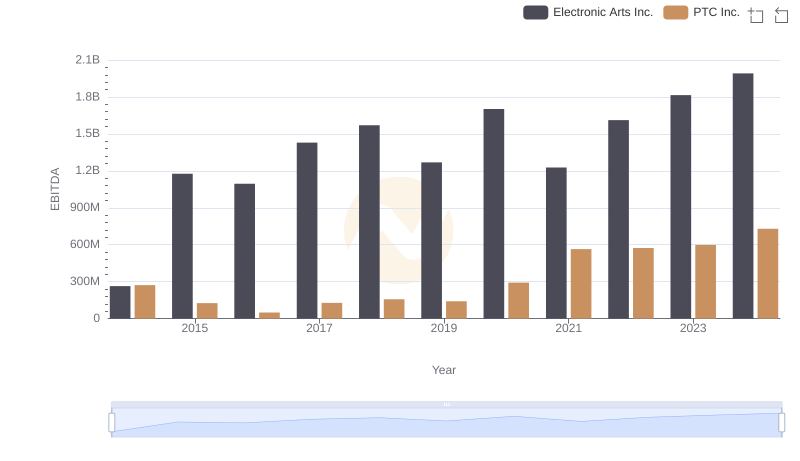Click the area zoom tool icon
This screenshot has width=800, height=461.
[x=756, y=15]
